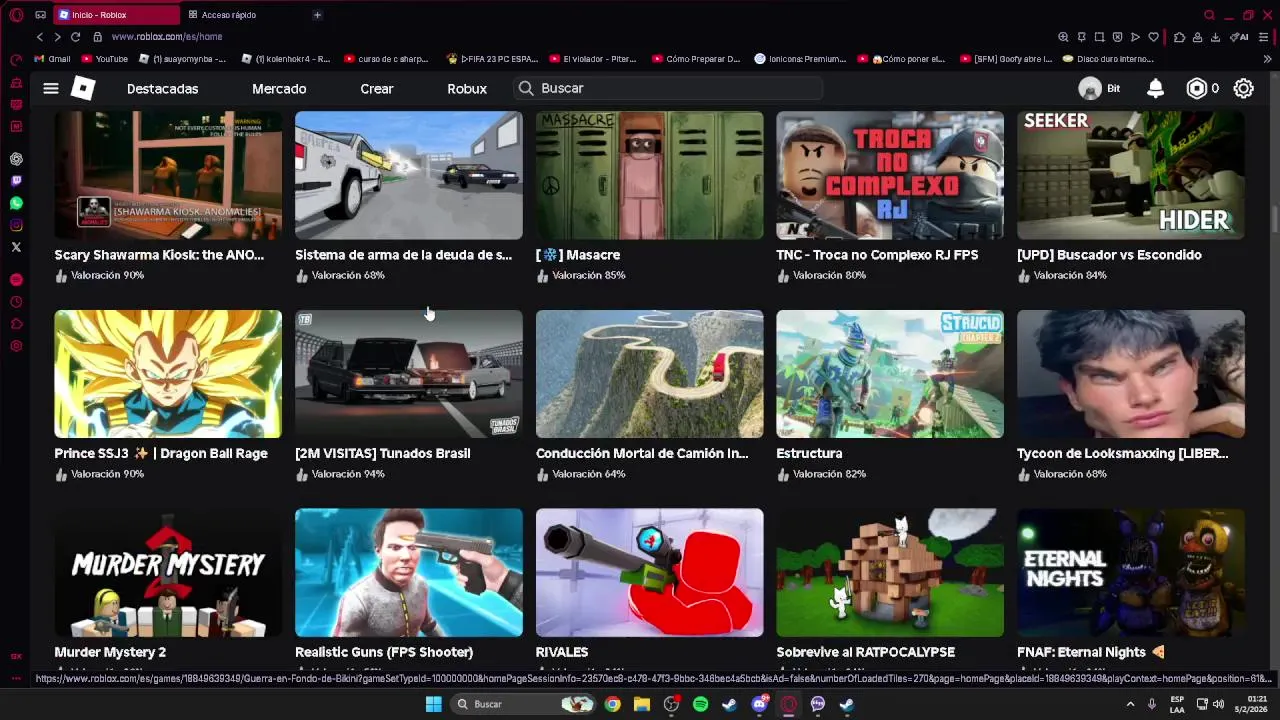Open the Prince SSJ3 Dragon Ball Rage thumbnail
This screenshot has width=1280, height=720.
point(168,374)
